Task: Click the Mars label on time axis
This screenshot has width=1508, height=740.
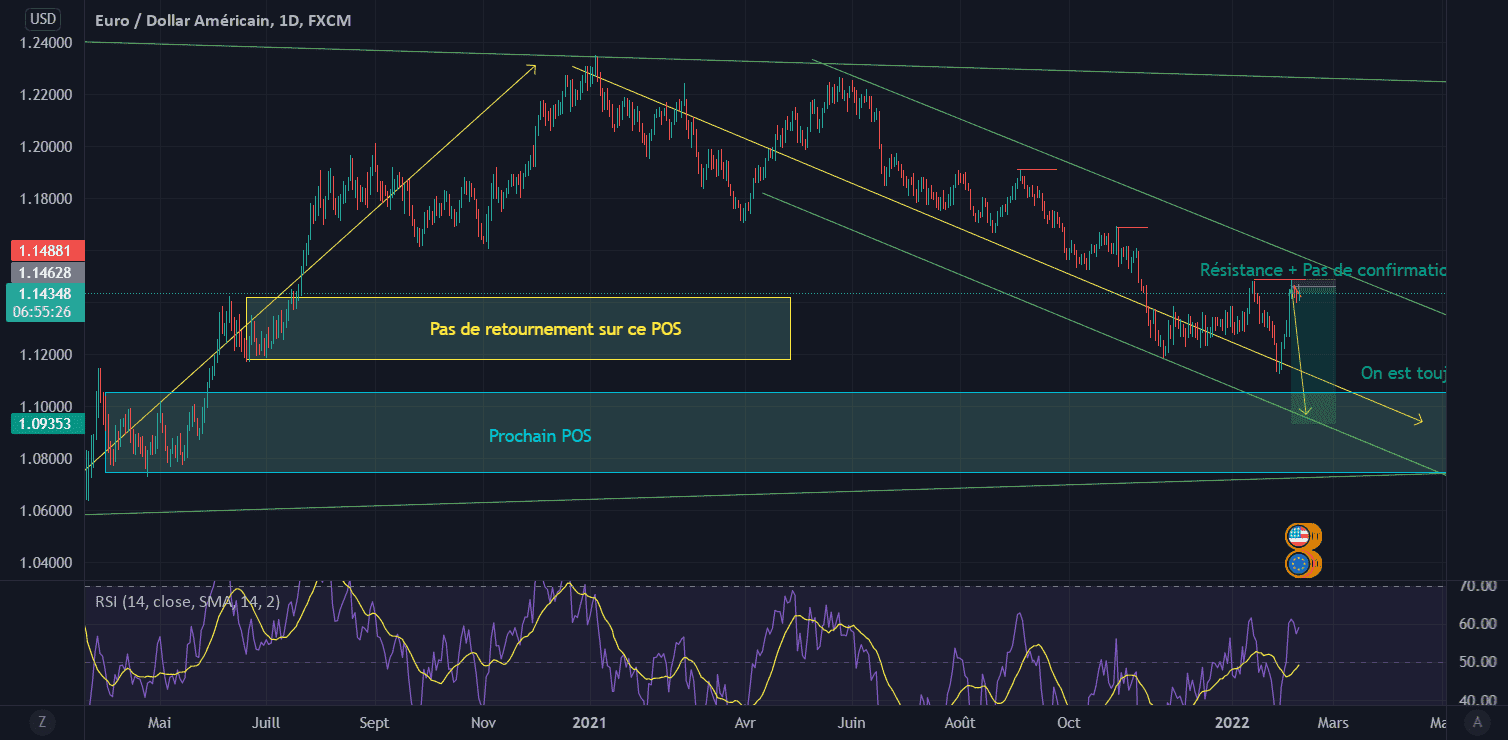Action: pyautogui.click(x=1333, y=722)
